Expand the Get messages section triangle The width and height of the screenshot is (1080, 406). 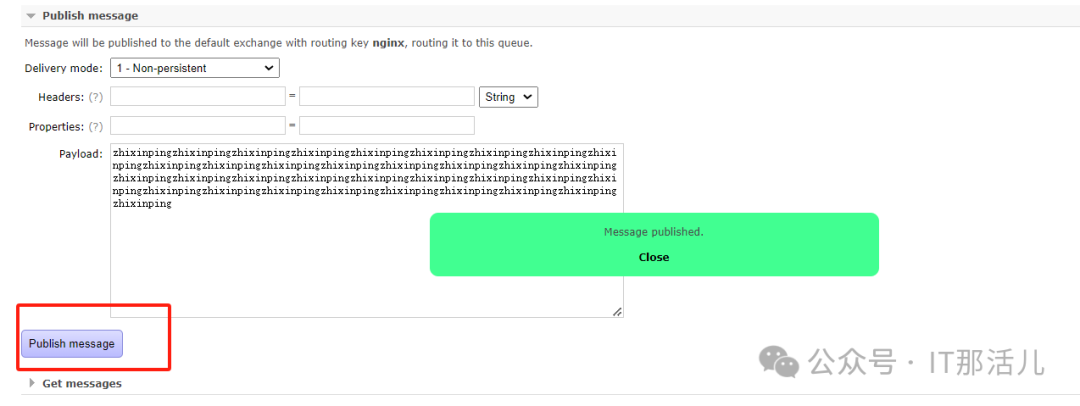pos(32,383)
